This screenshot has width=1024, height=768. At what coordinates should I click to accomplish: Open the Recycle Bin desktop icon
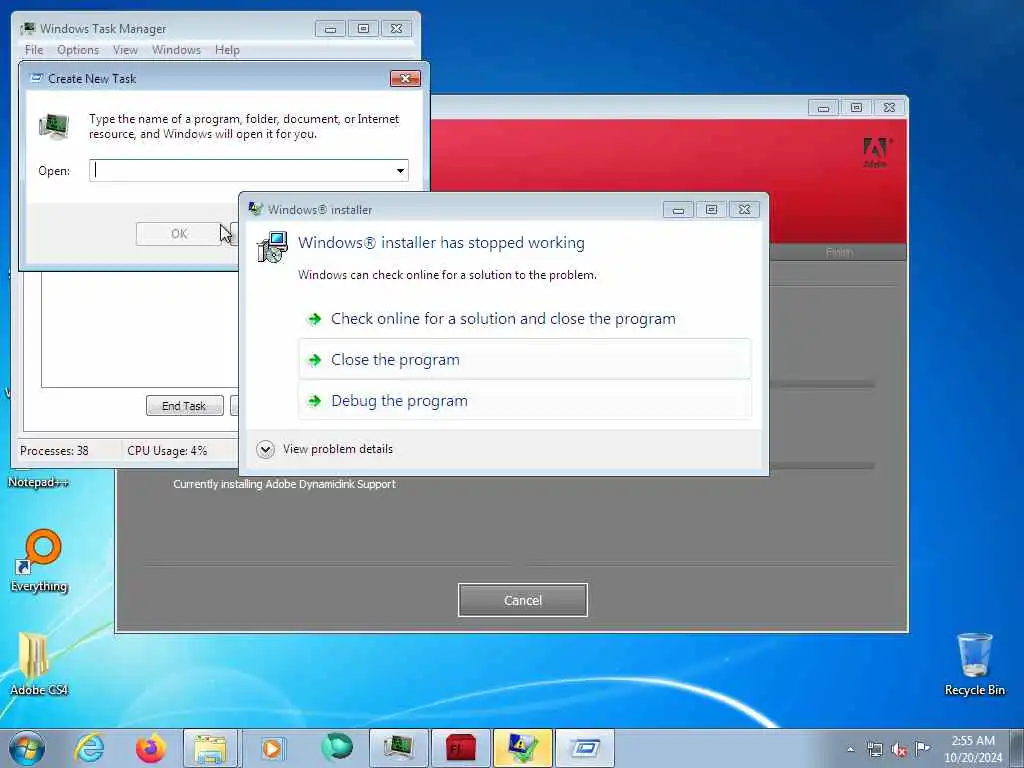click(x=974, y=664)
